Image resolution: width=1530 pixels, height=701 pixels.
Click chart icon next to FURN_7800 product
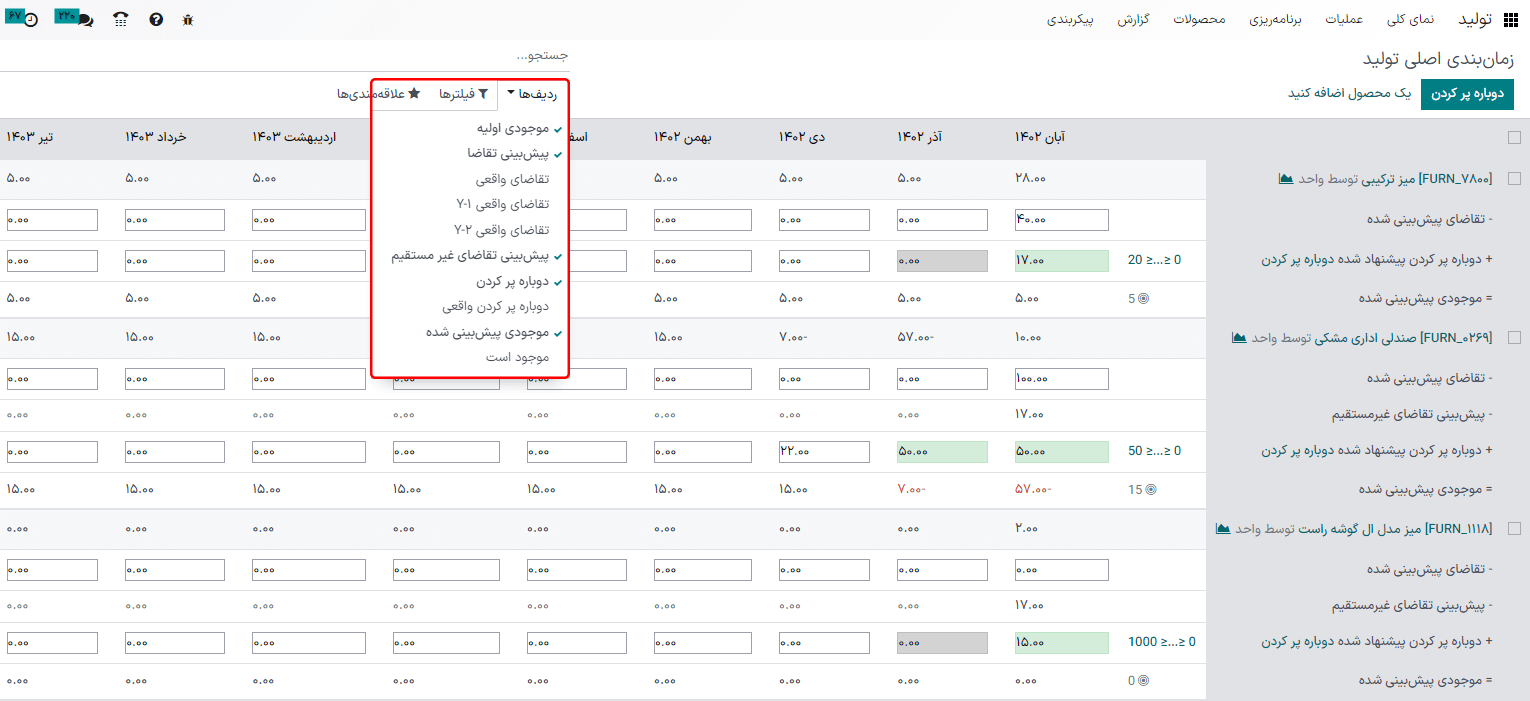point(1286,179)
